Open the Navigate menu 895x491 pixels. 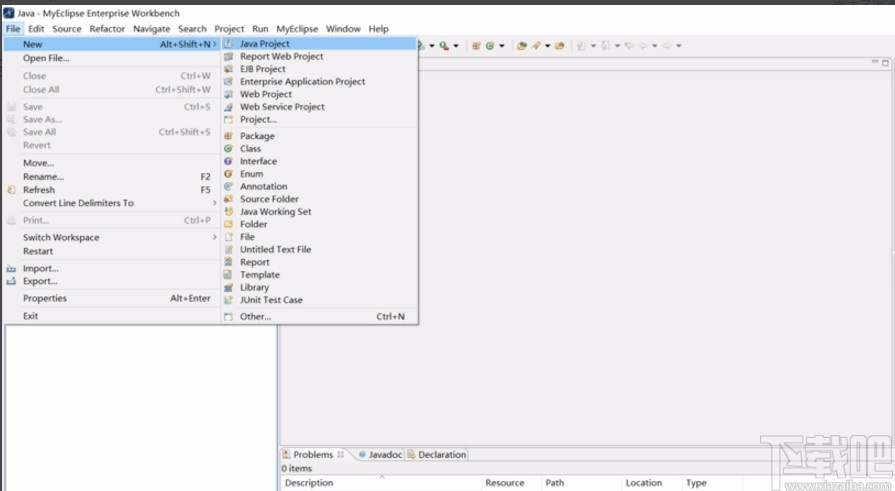point(151,29)
